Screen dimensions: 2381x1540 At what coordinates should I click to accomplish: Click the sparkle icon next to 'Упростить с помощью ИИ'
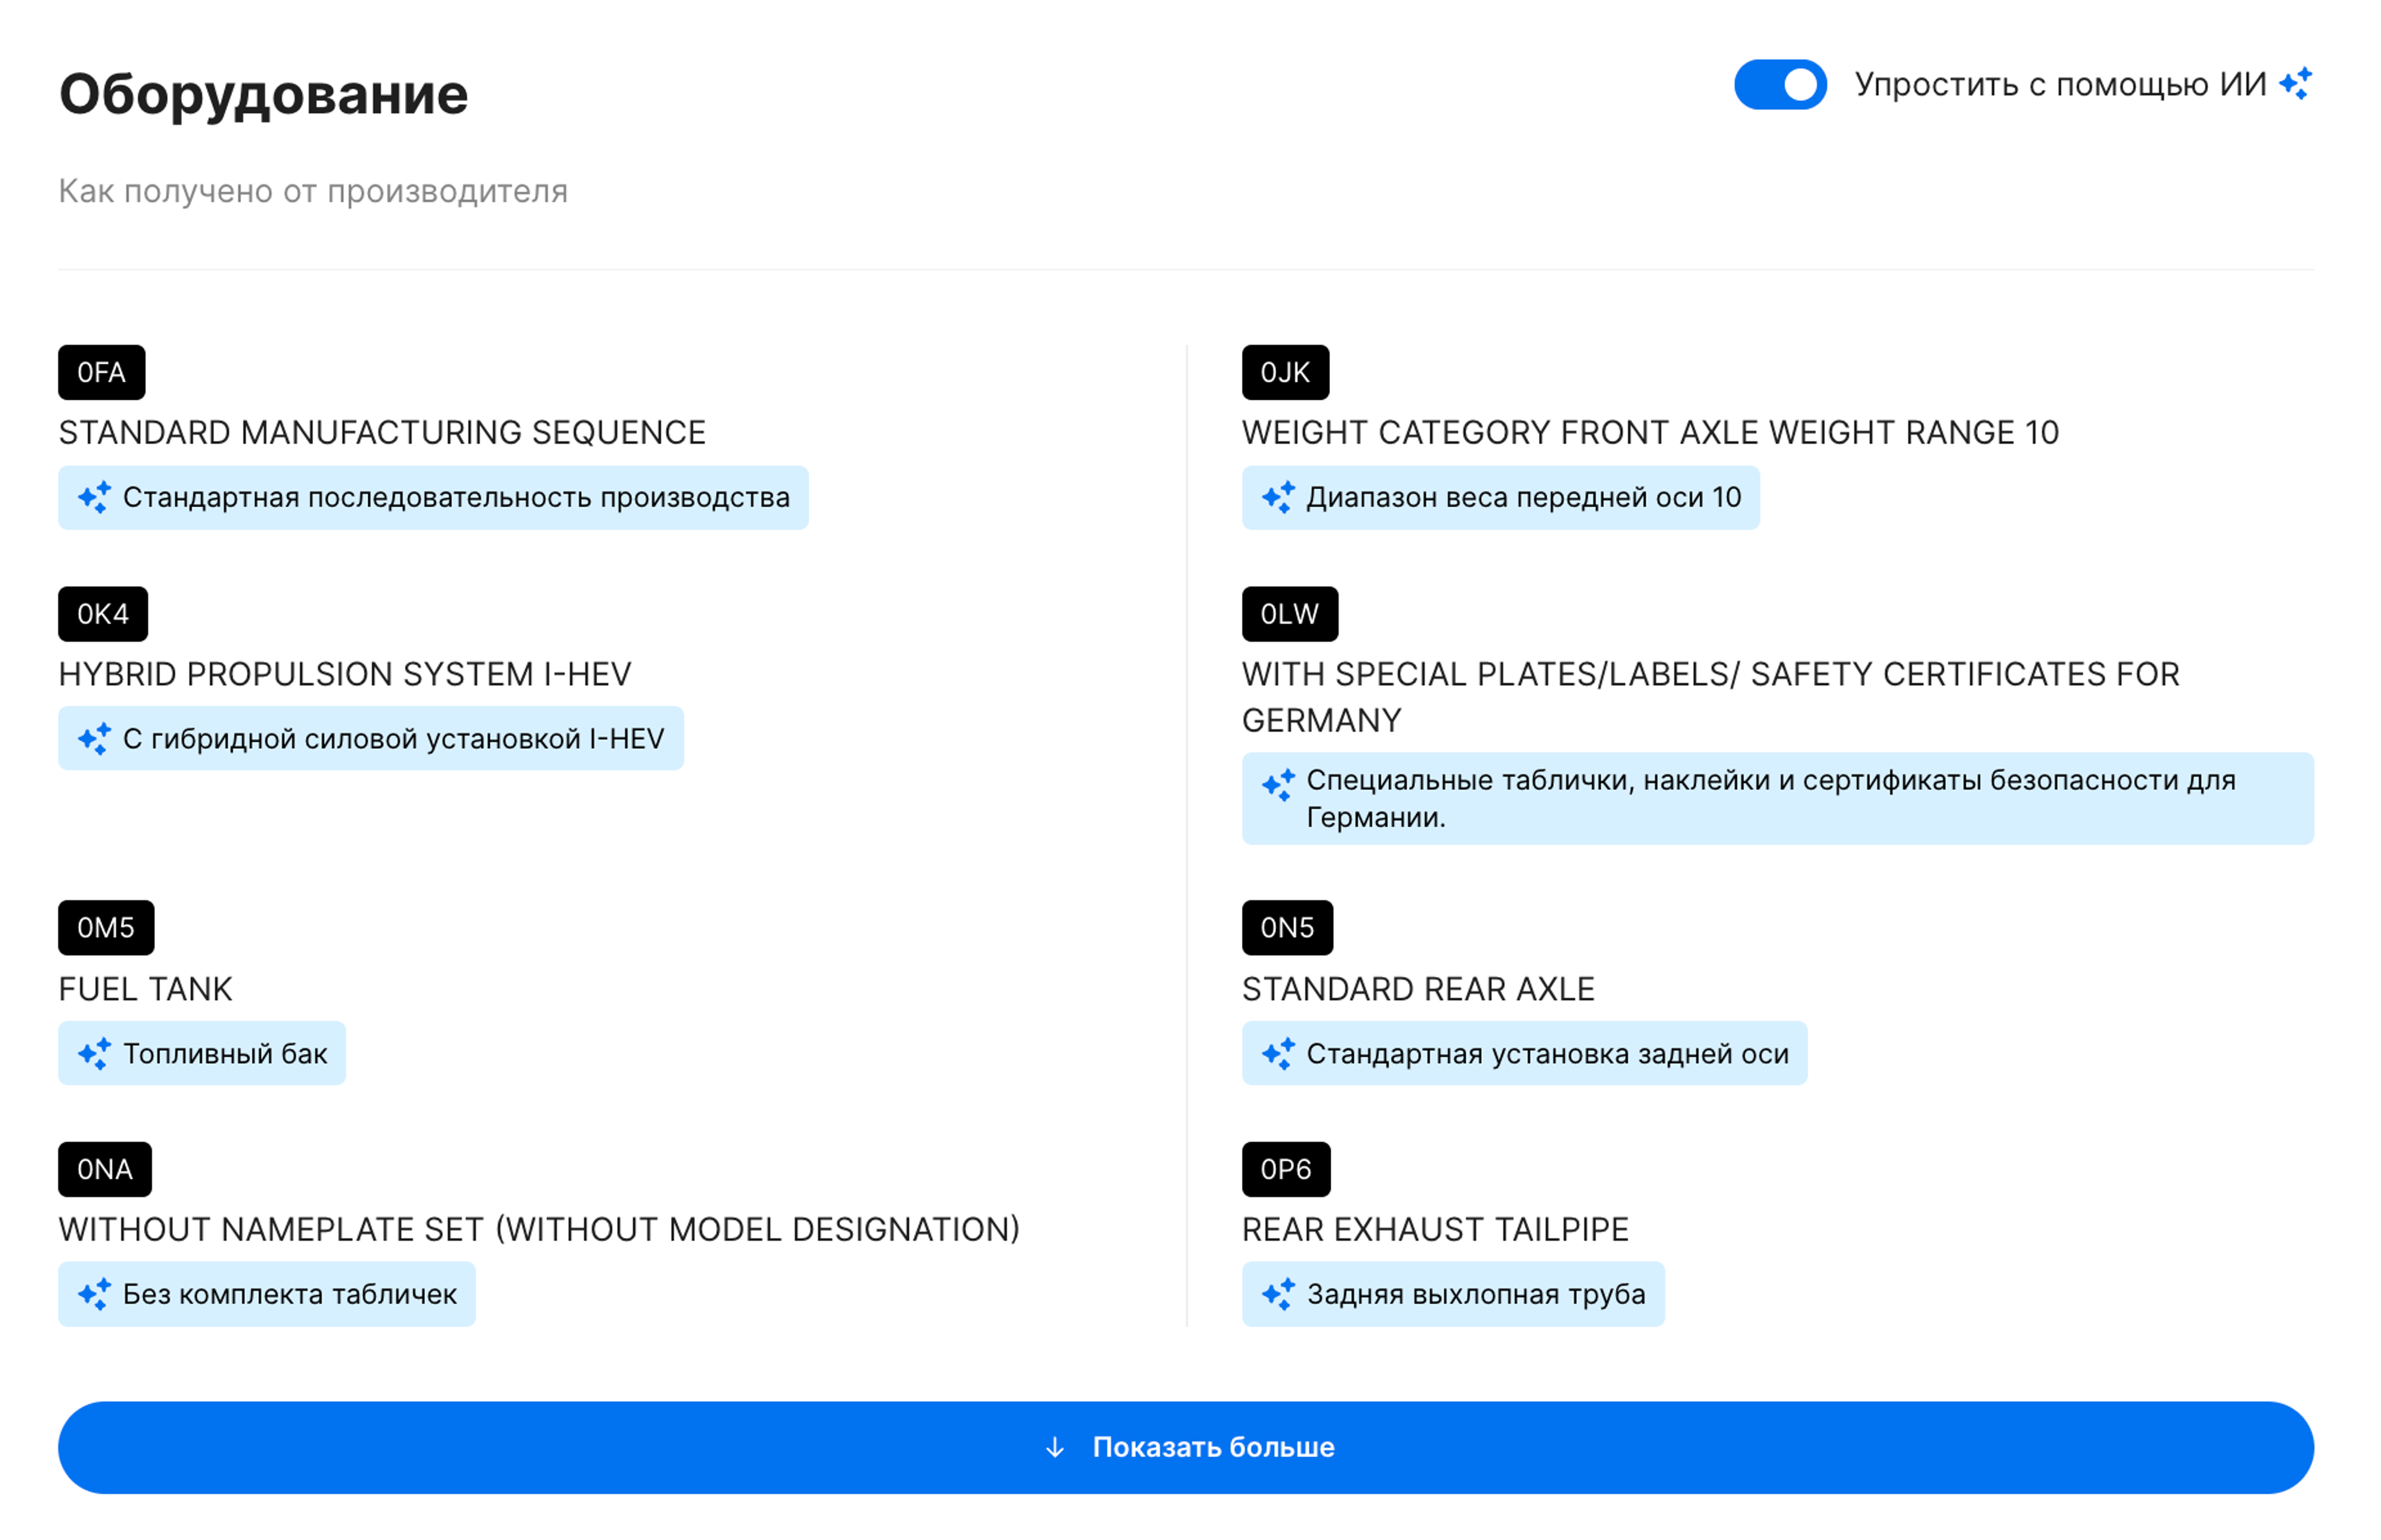coord(2295,84)
